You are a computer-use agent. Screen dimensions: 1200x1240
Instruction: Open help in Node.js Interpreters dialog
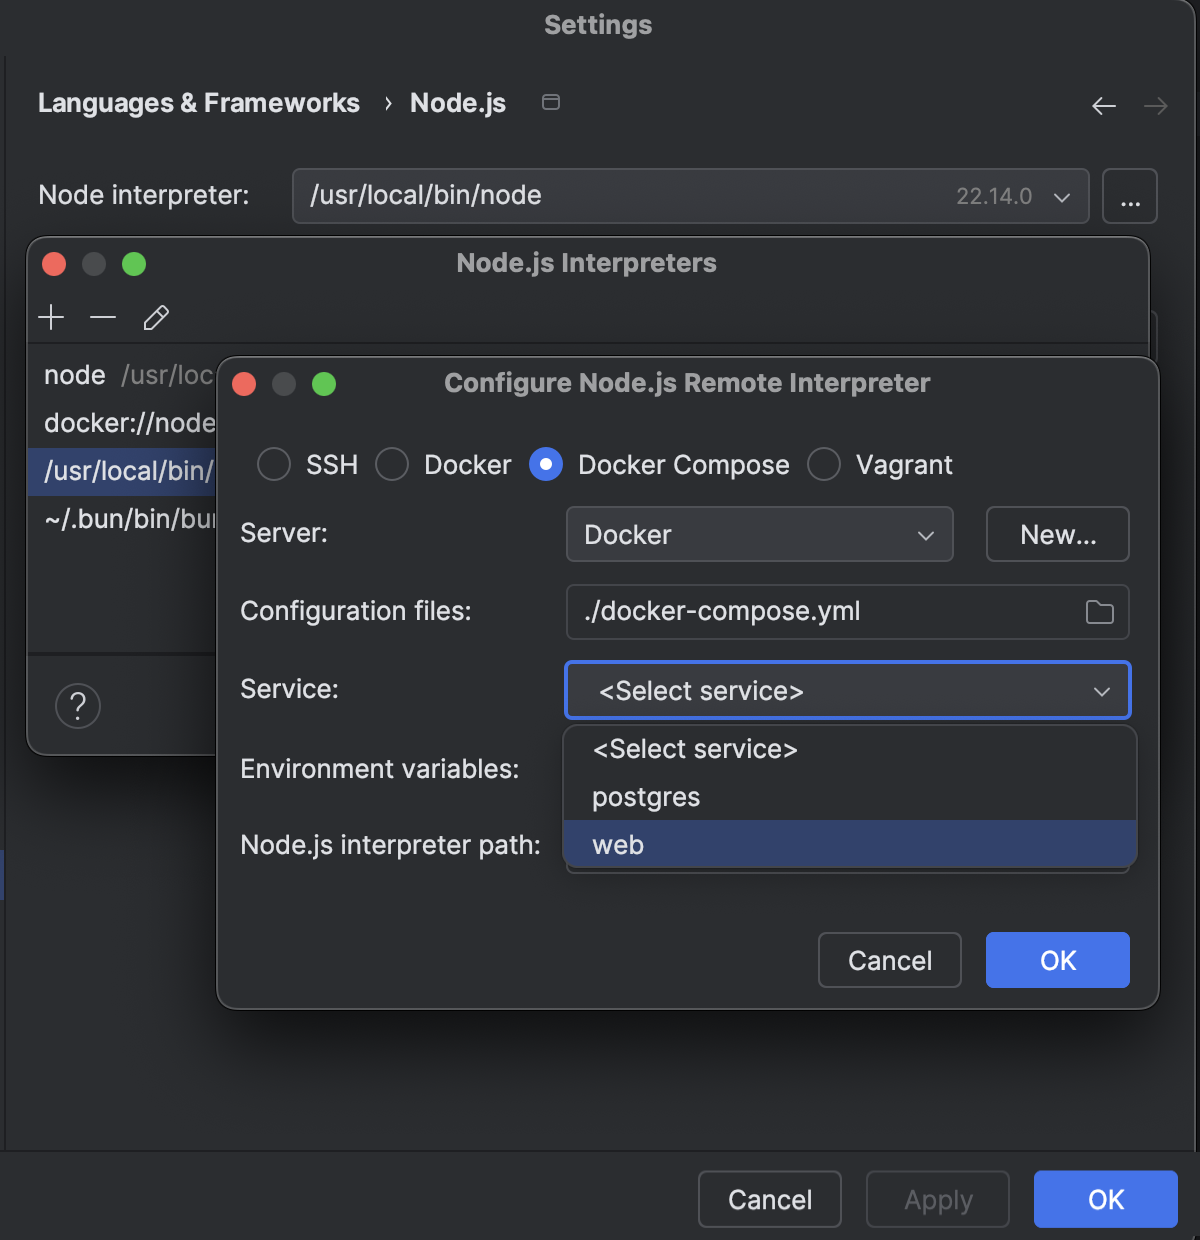(78, 706)
